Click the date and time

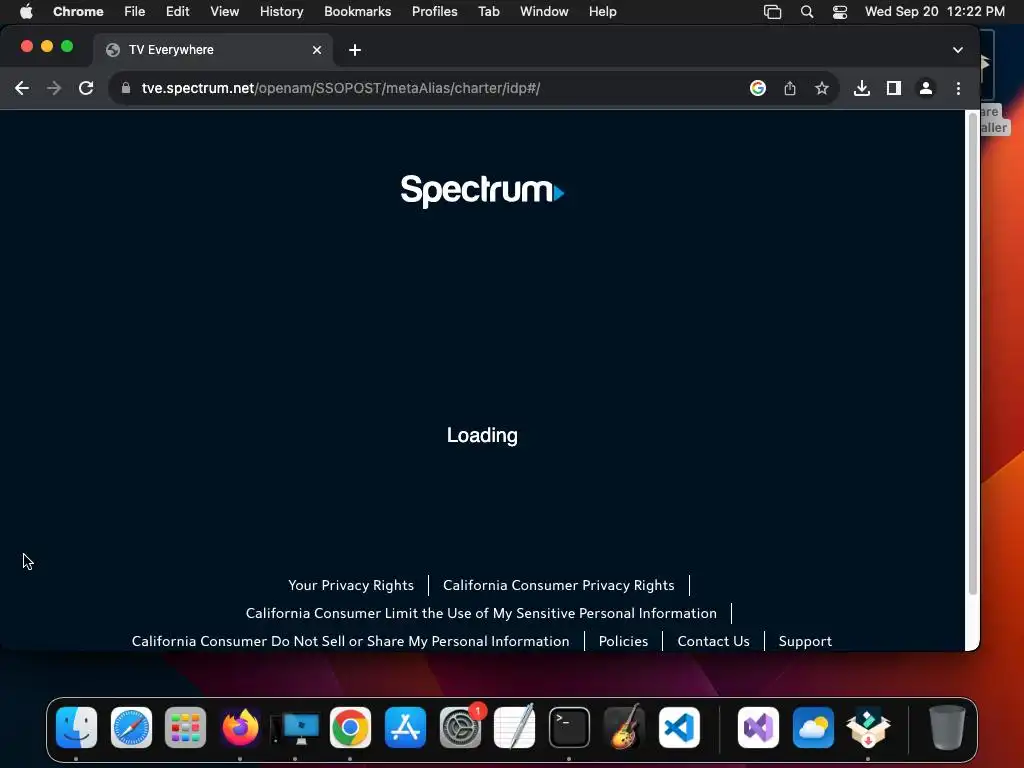[x=935, y=11]
